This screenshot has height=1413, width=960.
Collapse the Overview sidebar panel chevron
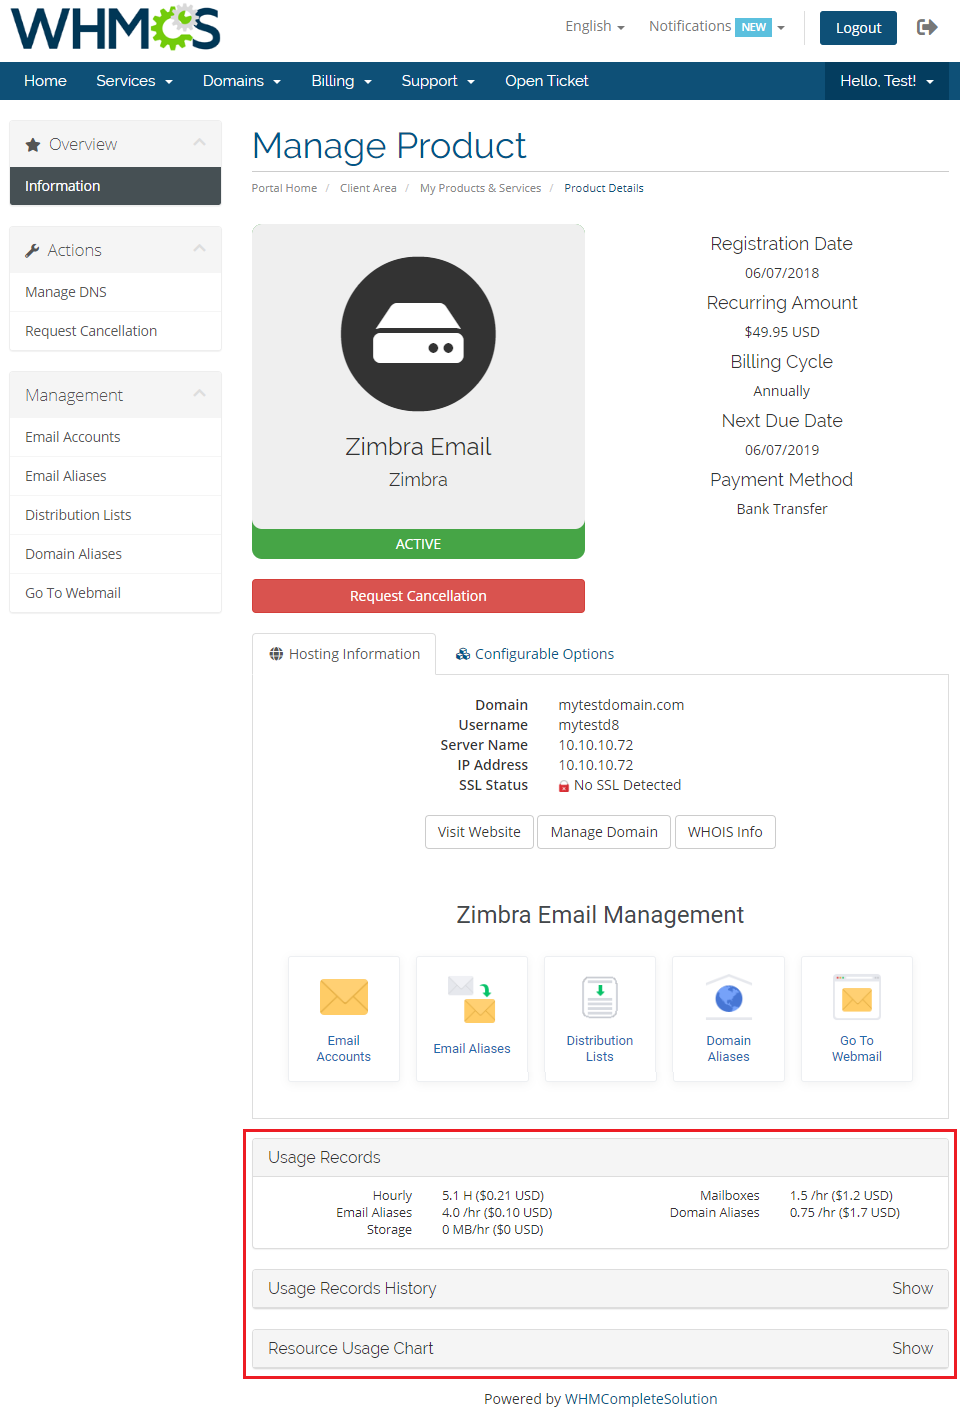point(200,143)
